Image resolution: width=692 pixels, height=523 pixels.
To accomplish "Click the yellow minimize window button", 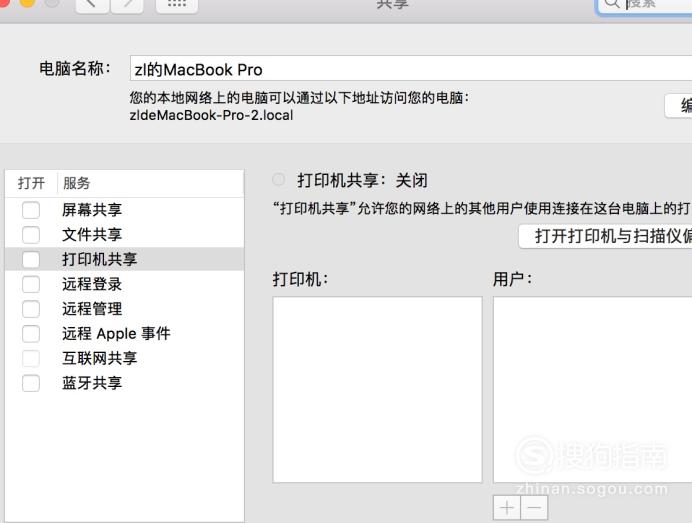I will point(27,3).
